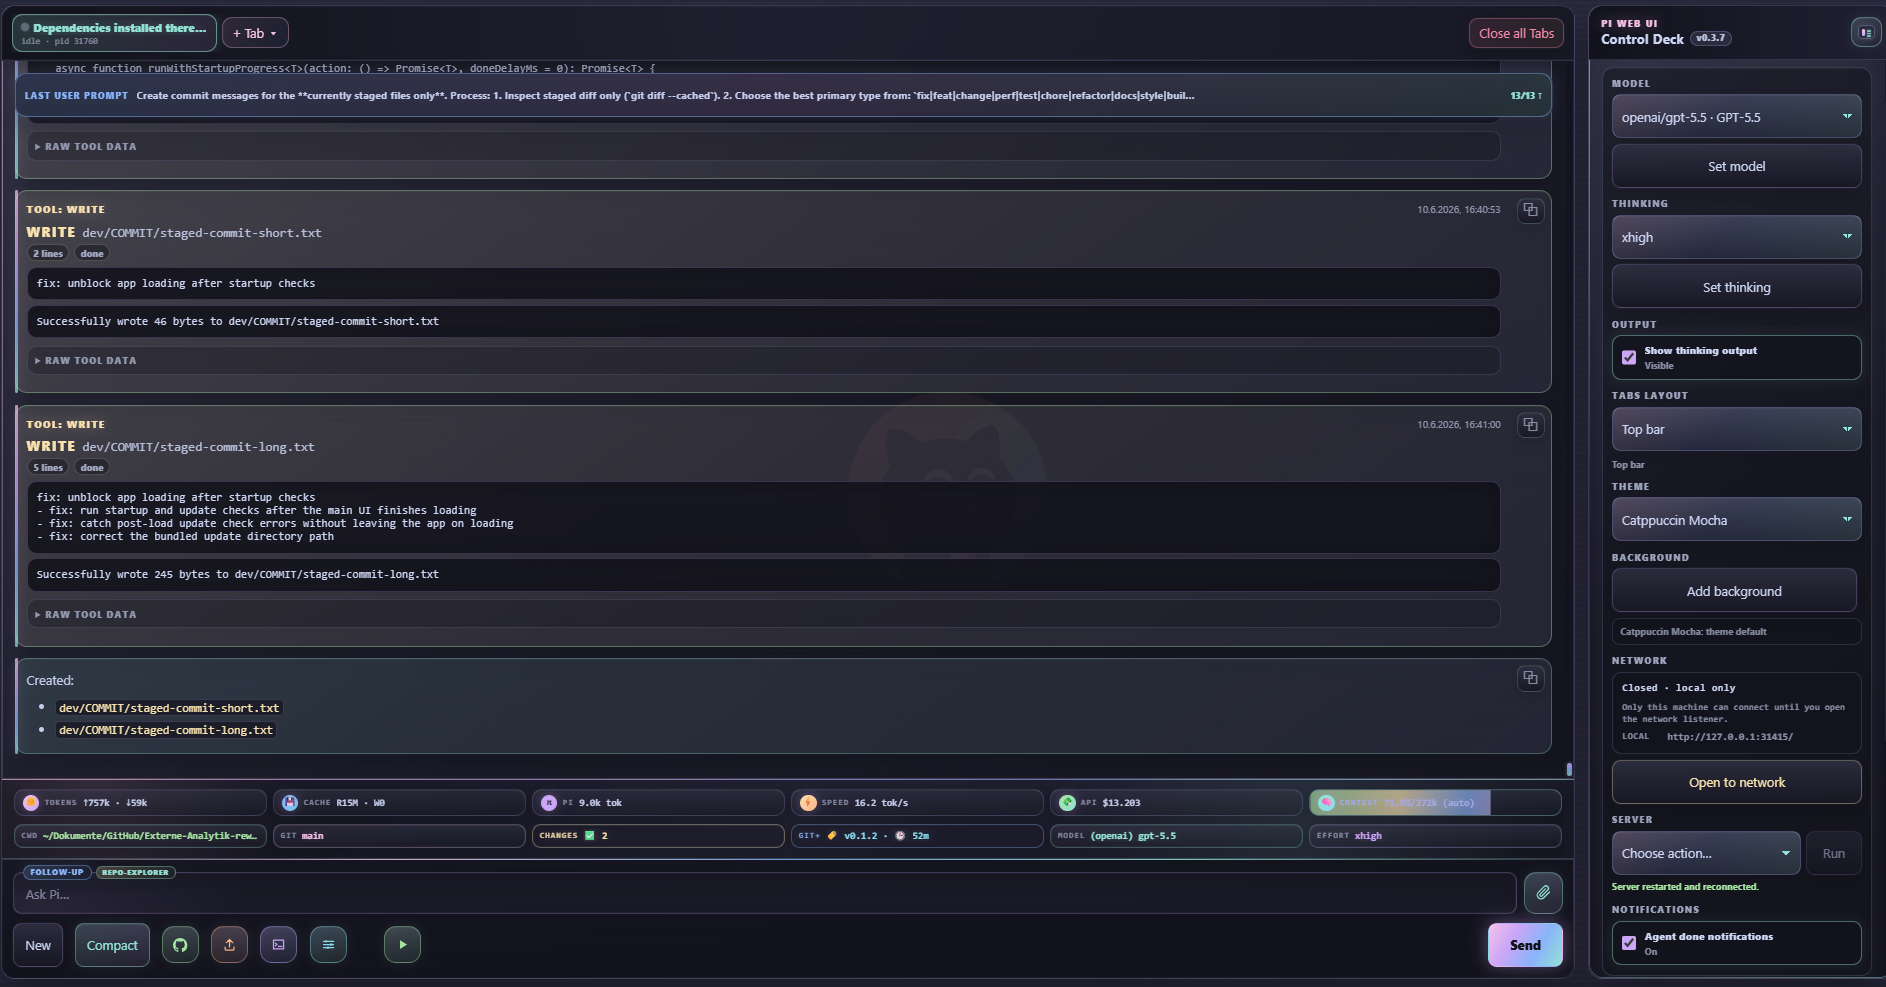The width and height of the screenshot is (1886, 987).
Task: Click the EFFORT xhigh status chip
Action: [x=1435, y=836]
